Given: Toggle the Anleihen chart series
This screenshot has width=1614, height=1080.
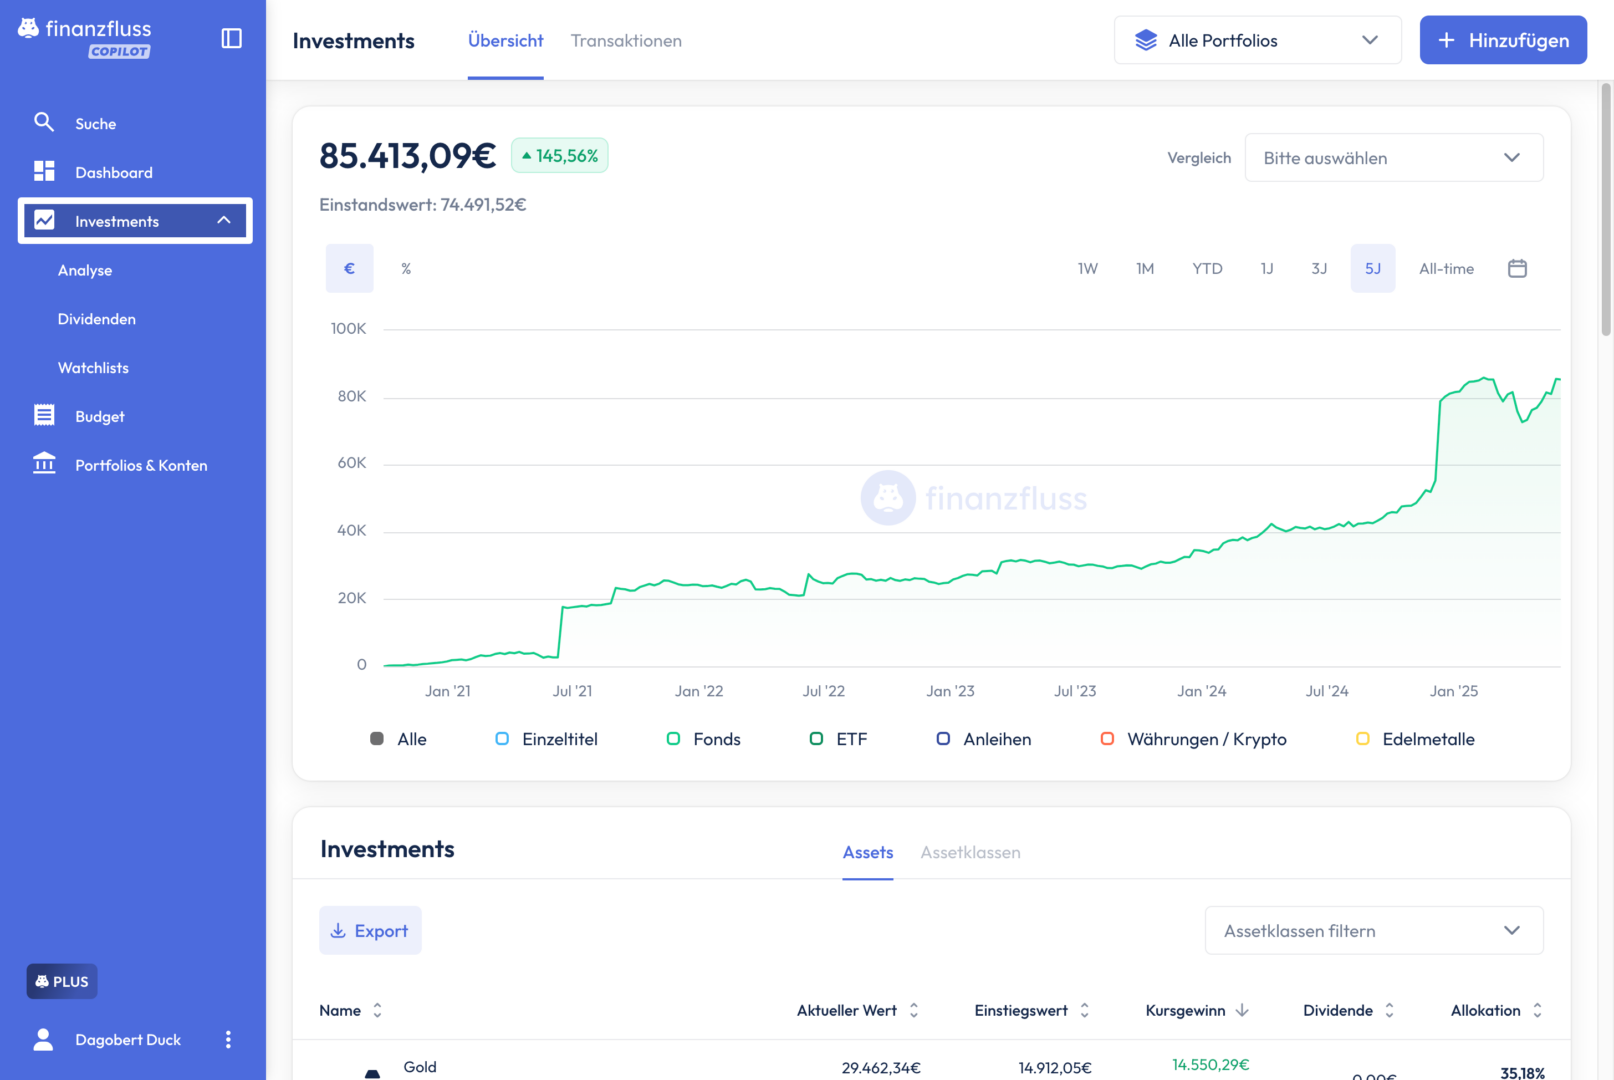Looking at the screenshot, I should [x=983, y=739].
